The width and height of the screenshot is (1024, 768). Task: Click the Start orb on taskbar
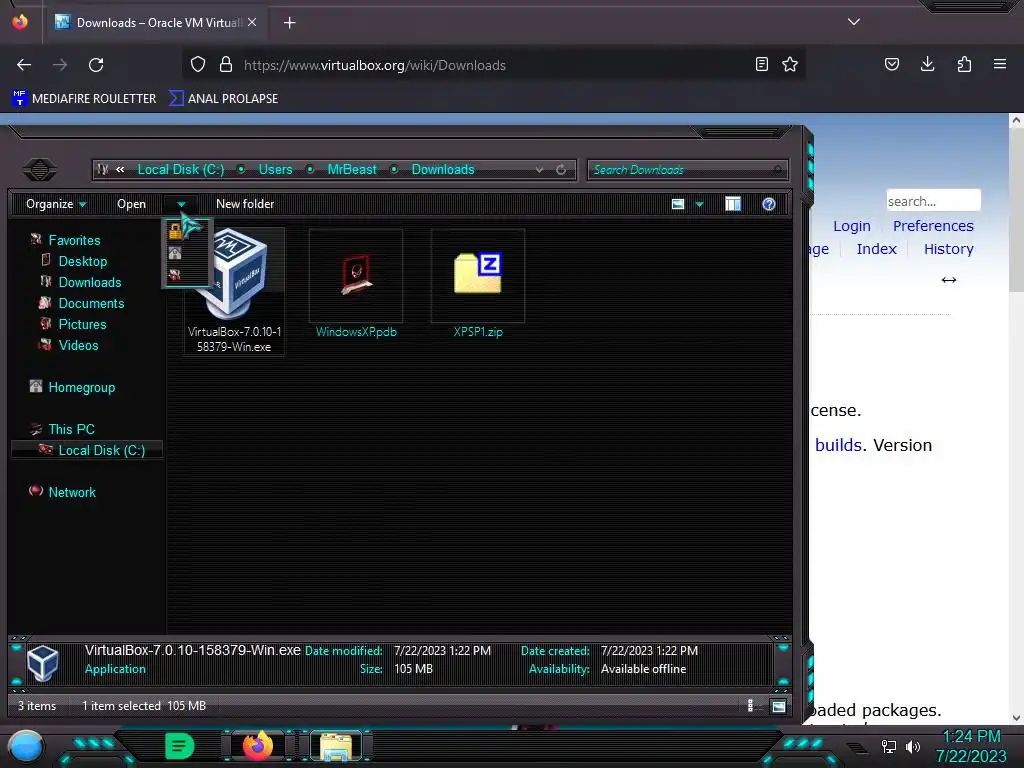pos(26,747)
